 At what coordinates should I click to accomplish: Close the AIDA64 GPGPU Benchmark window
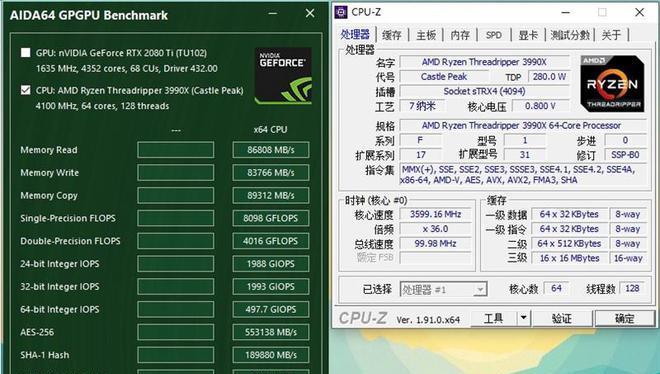pos(310,13)
